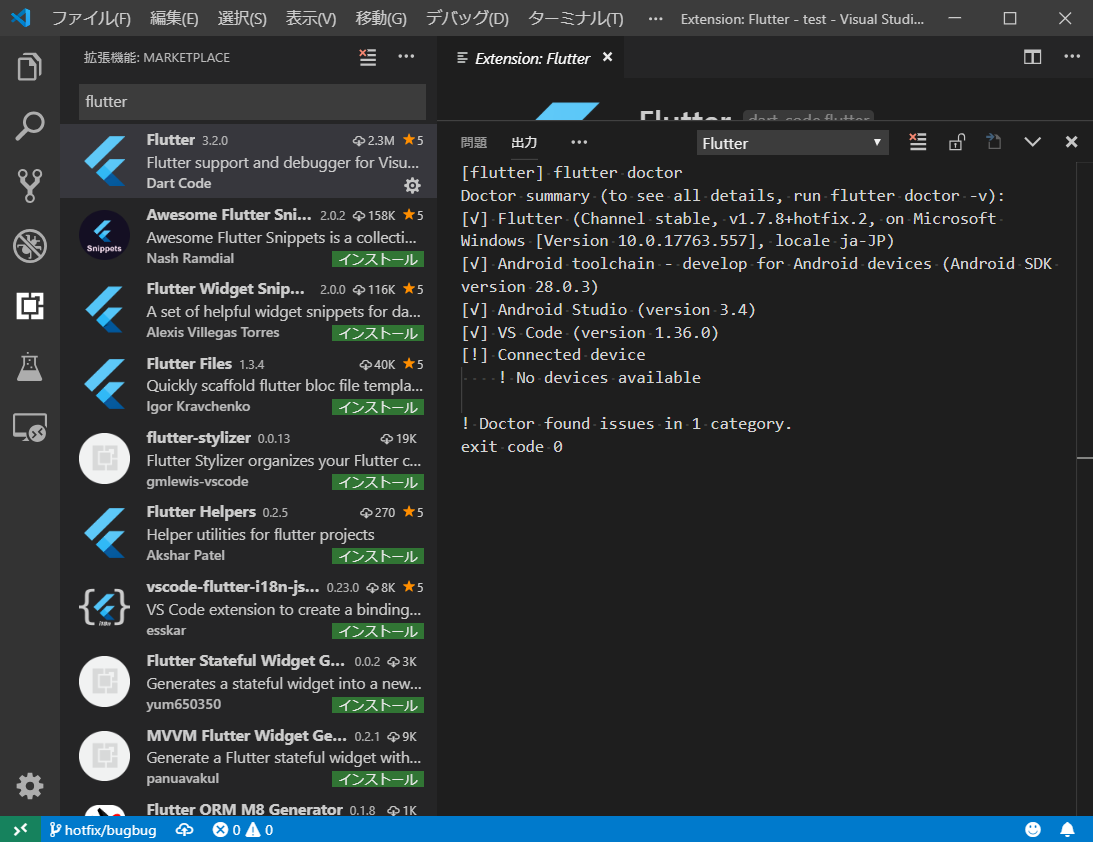
Task: Open the Debug view in activity bar
Action: pos(29,245)
